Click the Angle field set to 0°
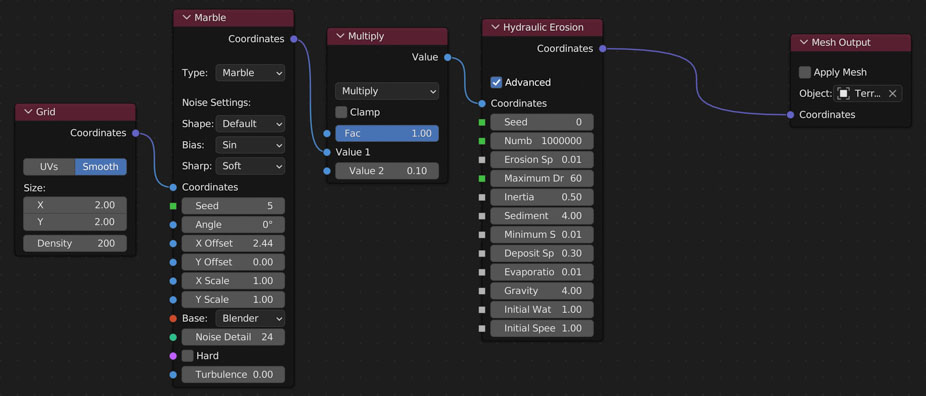The width and height of the screenshot is (926, 396). [x=233, y=225]
